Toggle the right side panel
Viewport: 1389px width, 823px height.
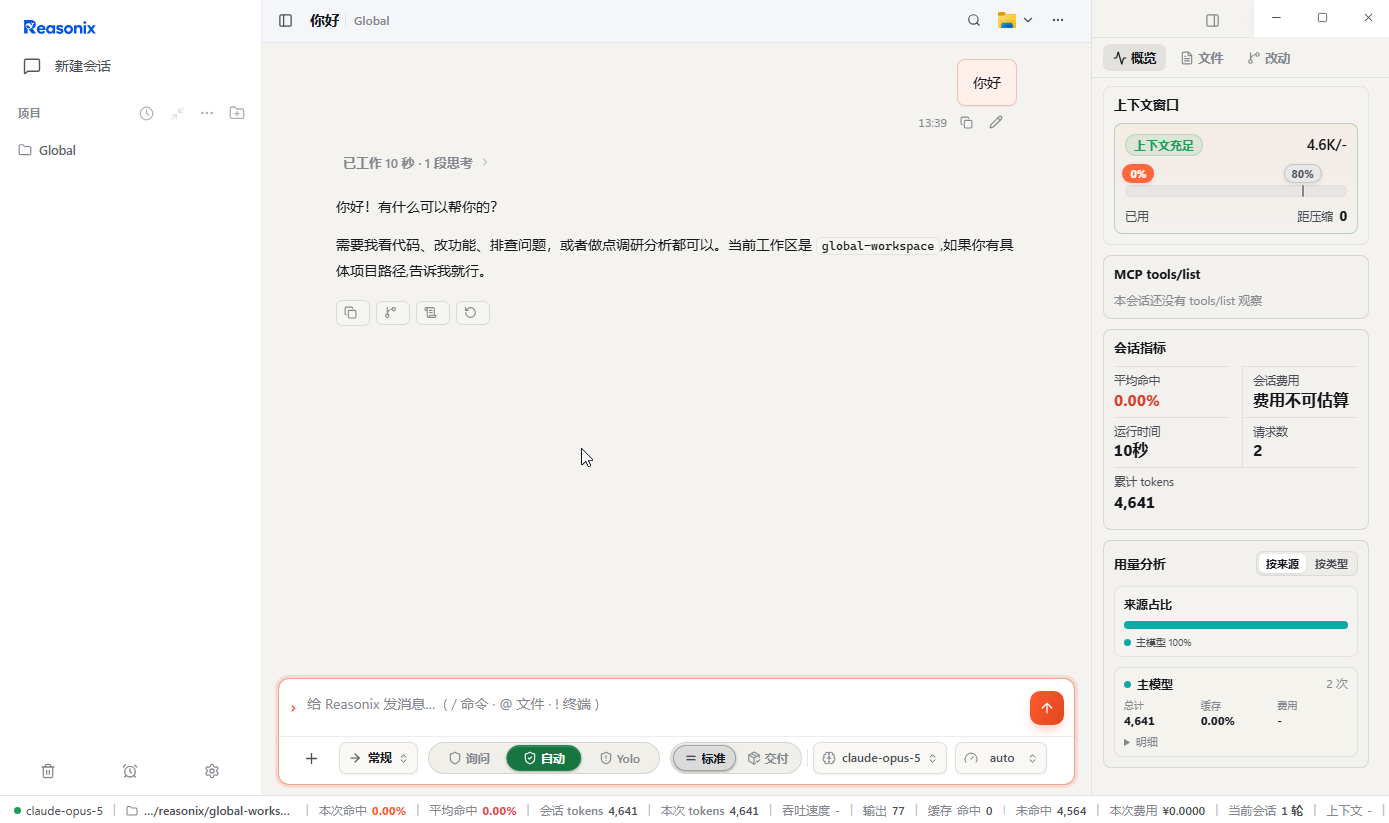click(x=1213, y=20)
